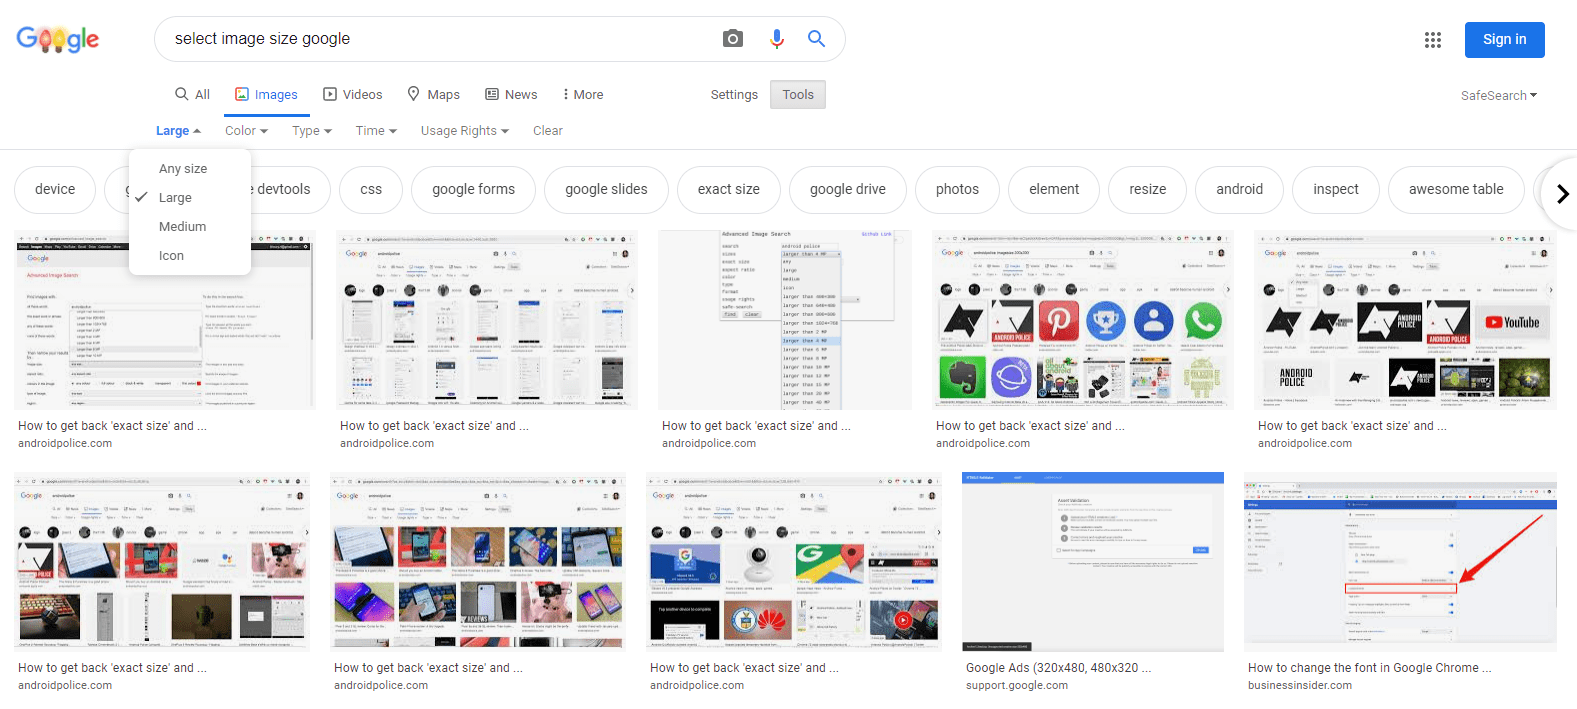This screenshot has height=709, width=1577.
Task: Toggle the Tools button
Action: 798,94
